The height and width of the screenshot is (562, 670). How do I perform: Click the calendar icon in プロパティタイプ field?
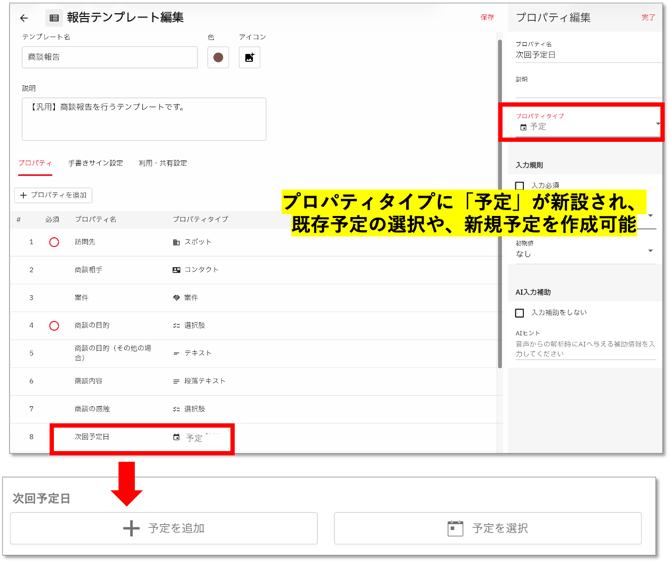[523, 127]
